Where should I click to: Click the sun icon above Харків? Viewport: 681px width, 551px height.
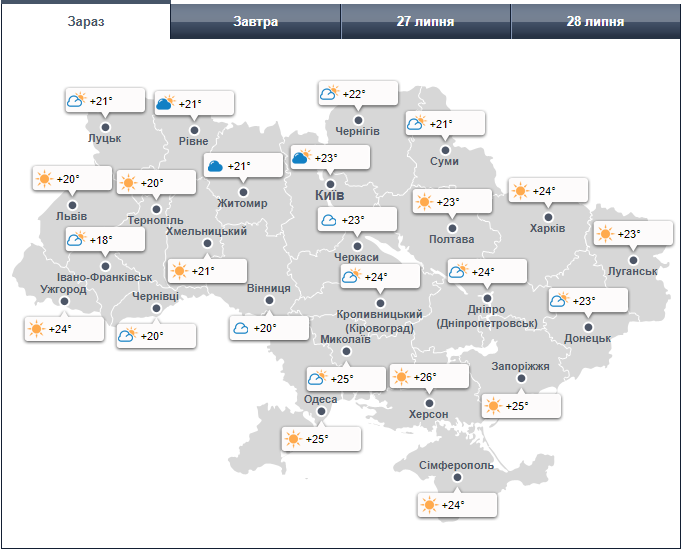point(520,191)
